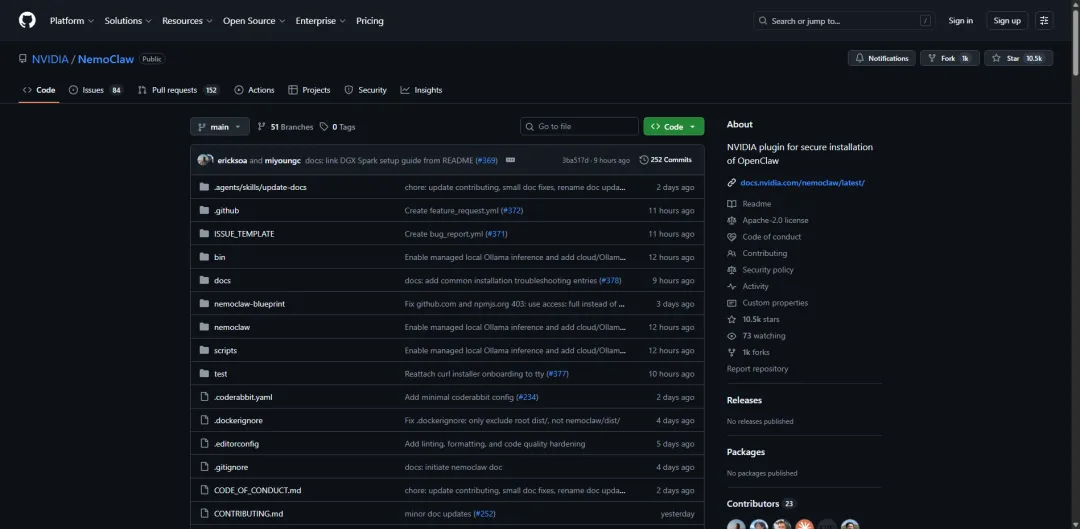The height and width of the screenshot is (529, 1080).
Task: Switch to the Insights tab
Action: [x=422, y=90]
